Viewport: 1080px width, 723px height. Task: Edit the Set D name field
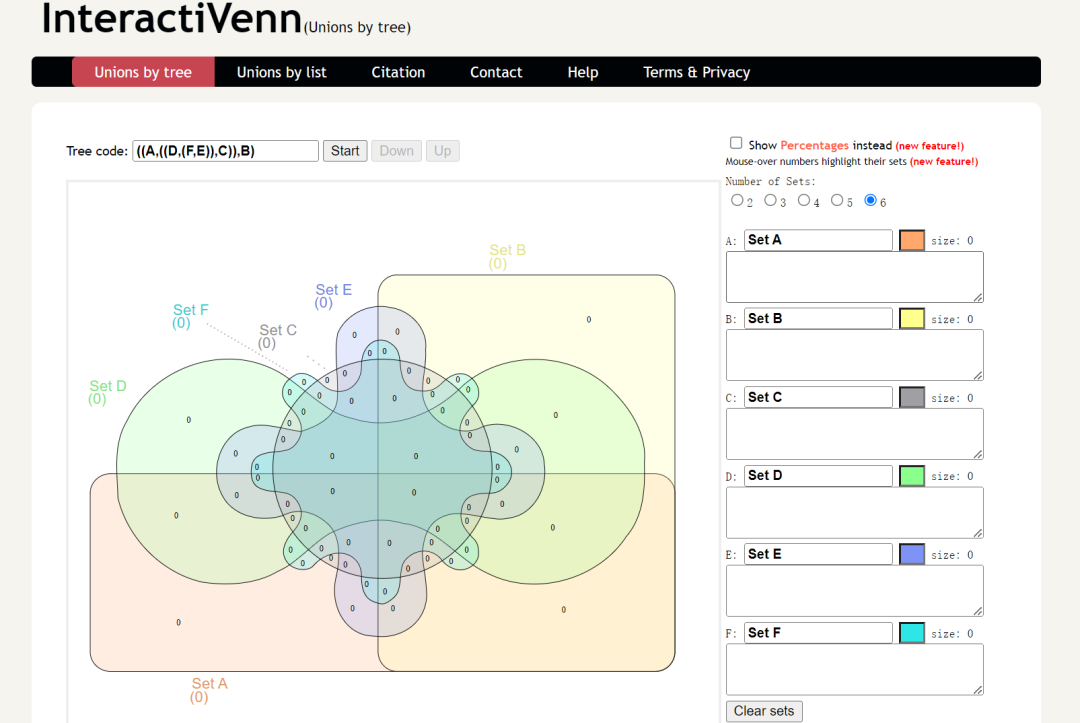point(818,475)
